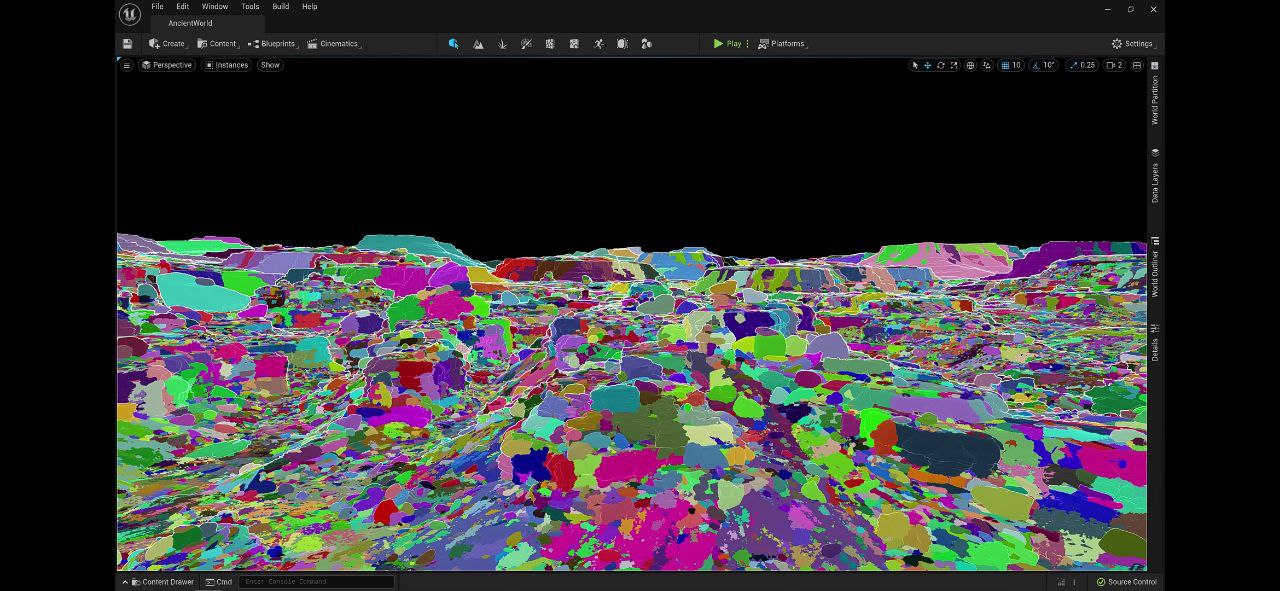Image resolution: width=1280 pixels, height=591 pixels.
Task: Open the editor Settings menu
Action: tap(1134, 44)
